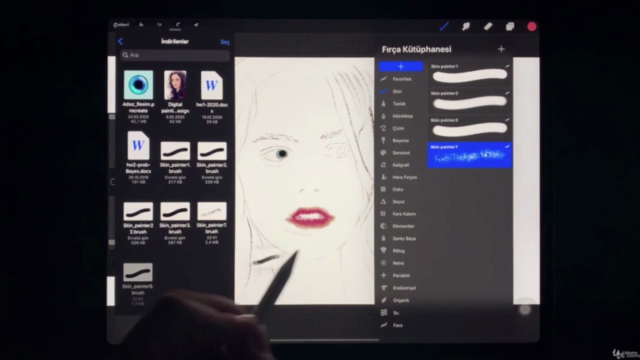Open the Parlaklık brush set

point(401,276)
